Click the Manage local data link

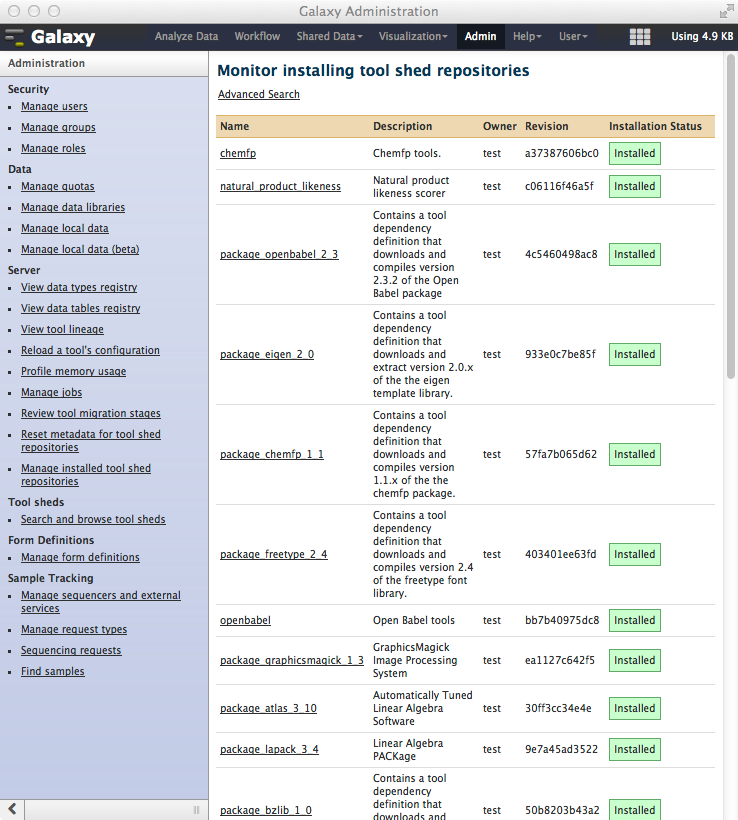tap(64, 228)
